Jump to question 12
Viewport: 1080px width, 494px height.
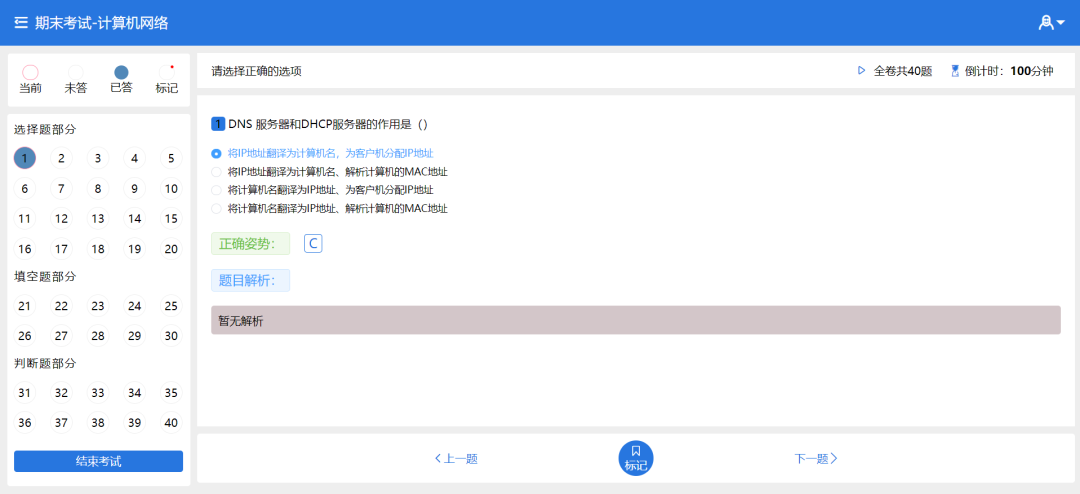[x=61, y=219]
